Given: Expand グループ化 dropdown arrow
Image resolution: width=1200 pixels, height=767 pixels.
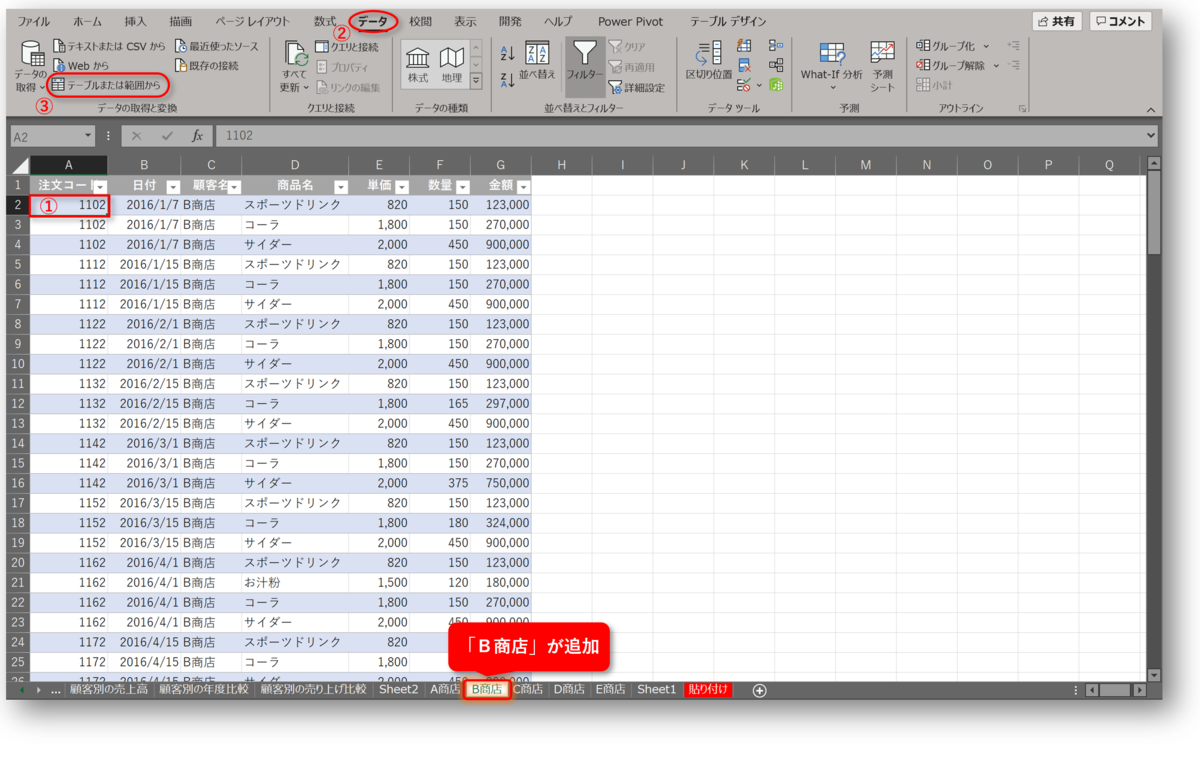Looking at the screenshot, I should point(986,46).
